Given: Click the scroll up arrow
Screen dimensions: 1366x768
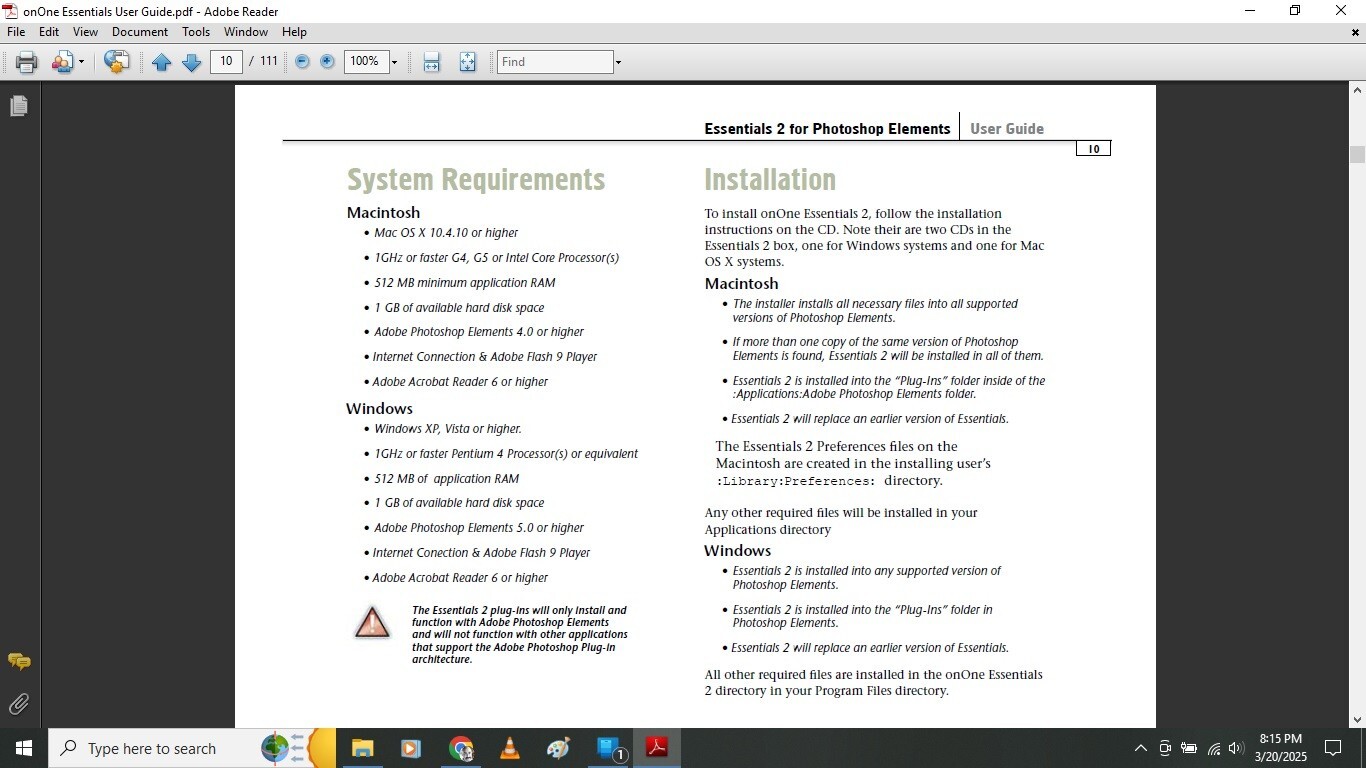Looking at the screenshot, I should click(x=1357, y=90).
